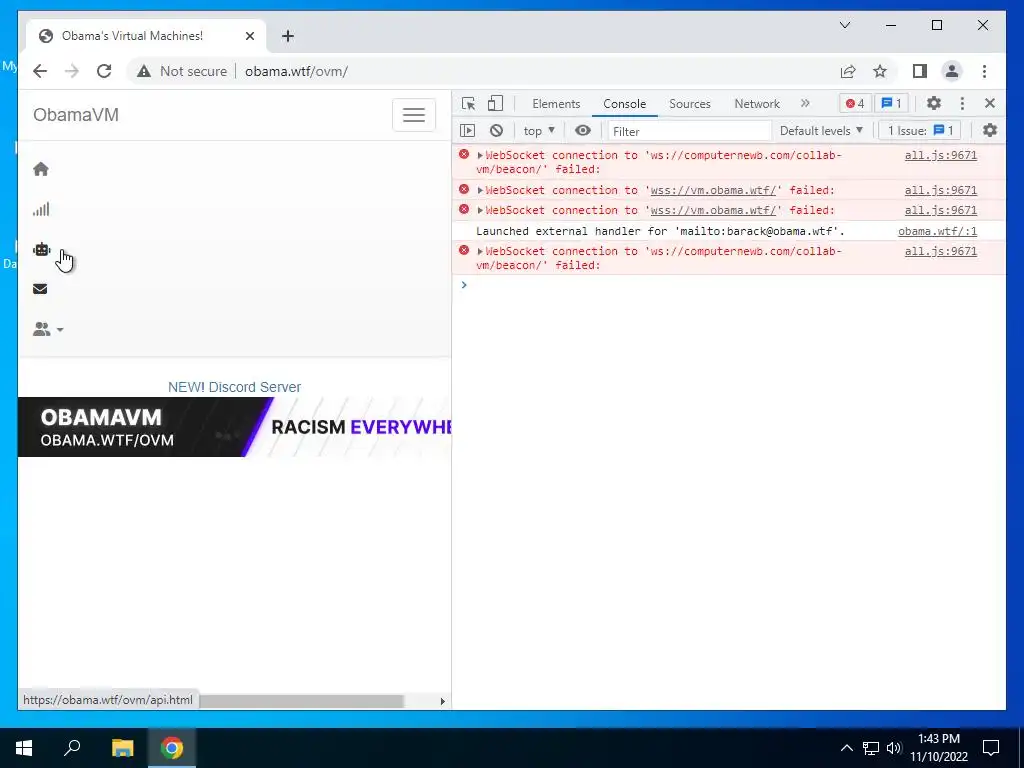
Task: Open File Explorer from the taskbar
Action: pos(122,748)
